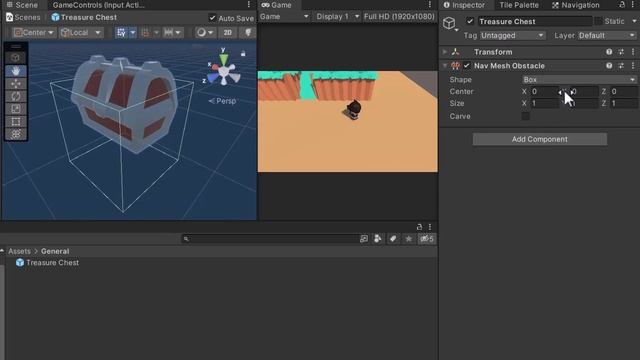
Task: Collapse the Nav Mesh Obstacle foldout
Action: tap(445, 66)
